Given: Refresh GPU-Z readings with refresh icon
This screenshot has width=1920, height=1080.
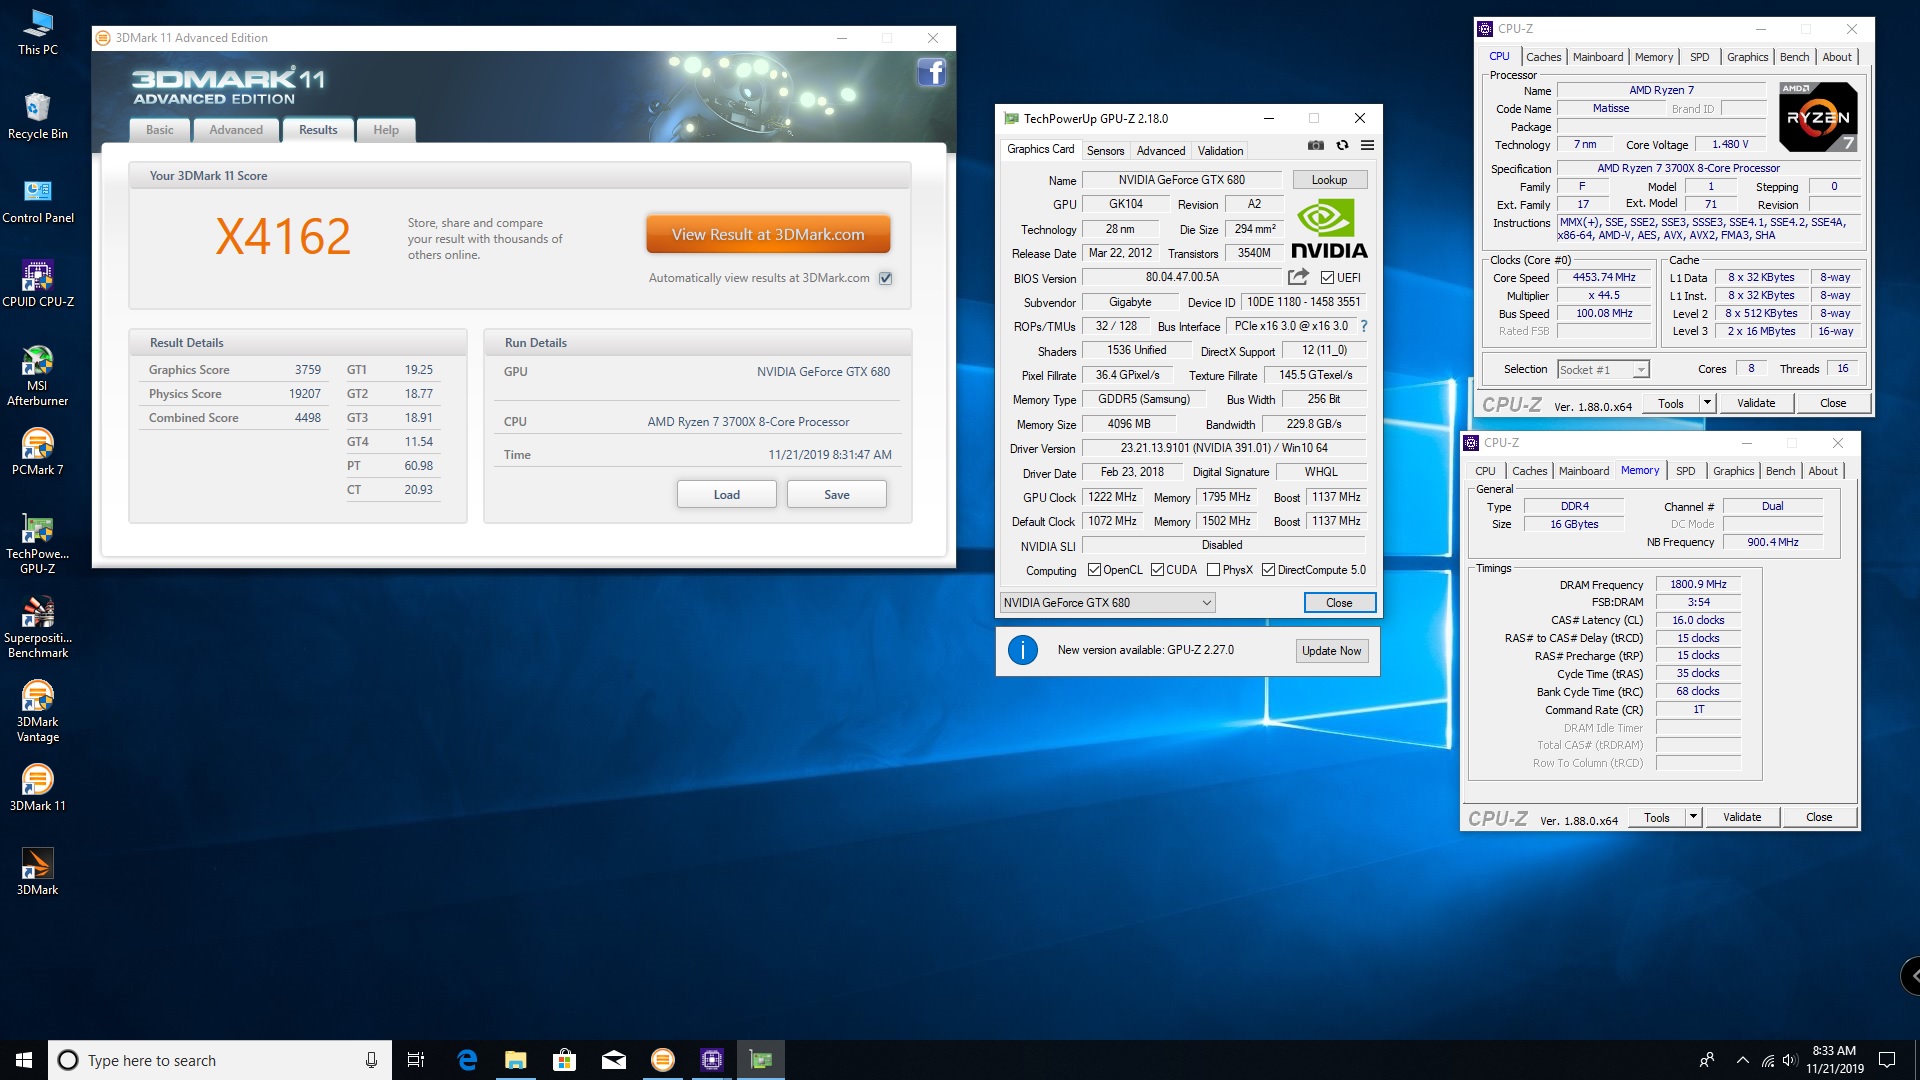Looking at the screenshot, I should tap(1342, 146).
